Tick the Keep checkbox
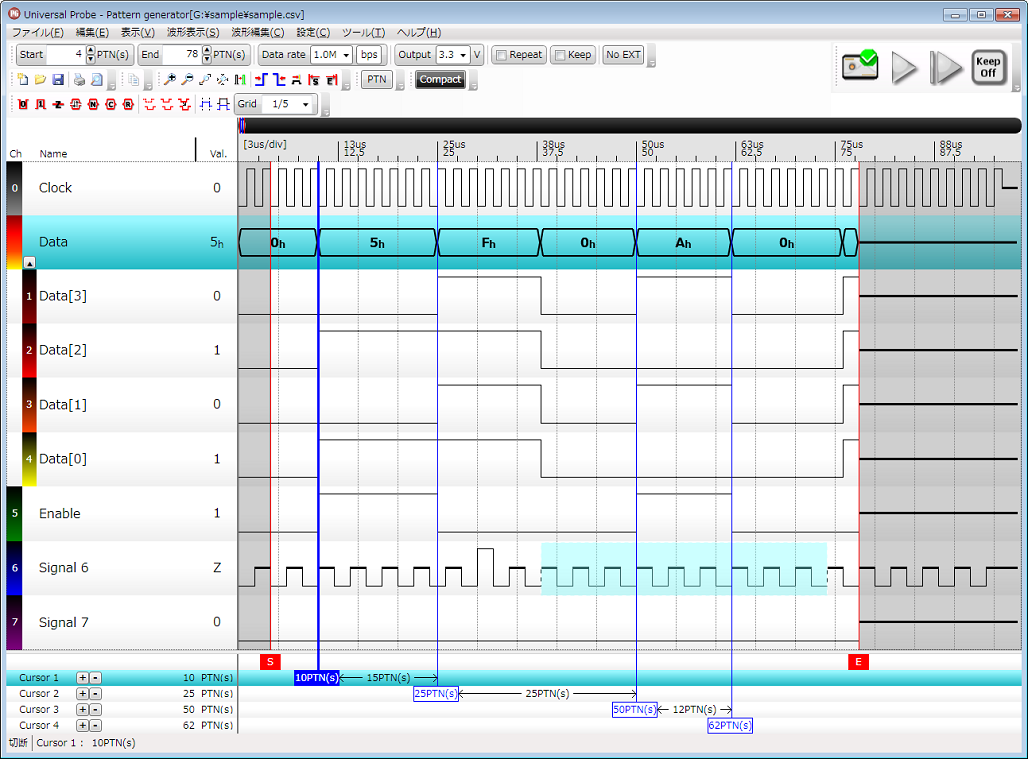This screenshot has height=759, width=1028. (560, 55)
